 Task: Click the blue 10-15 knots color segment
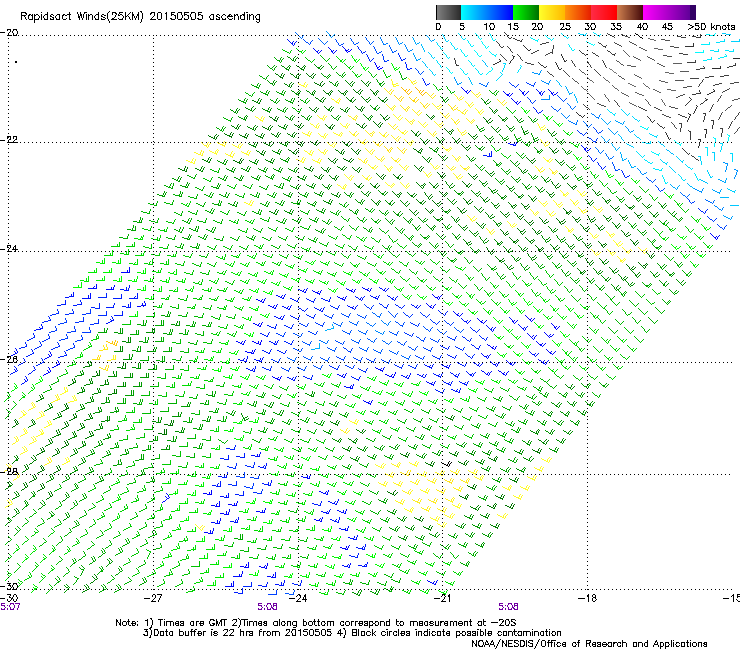point(500,12)
